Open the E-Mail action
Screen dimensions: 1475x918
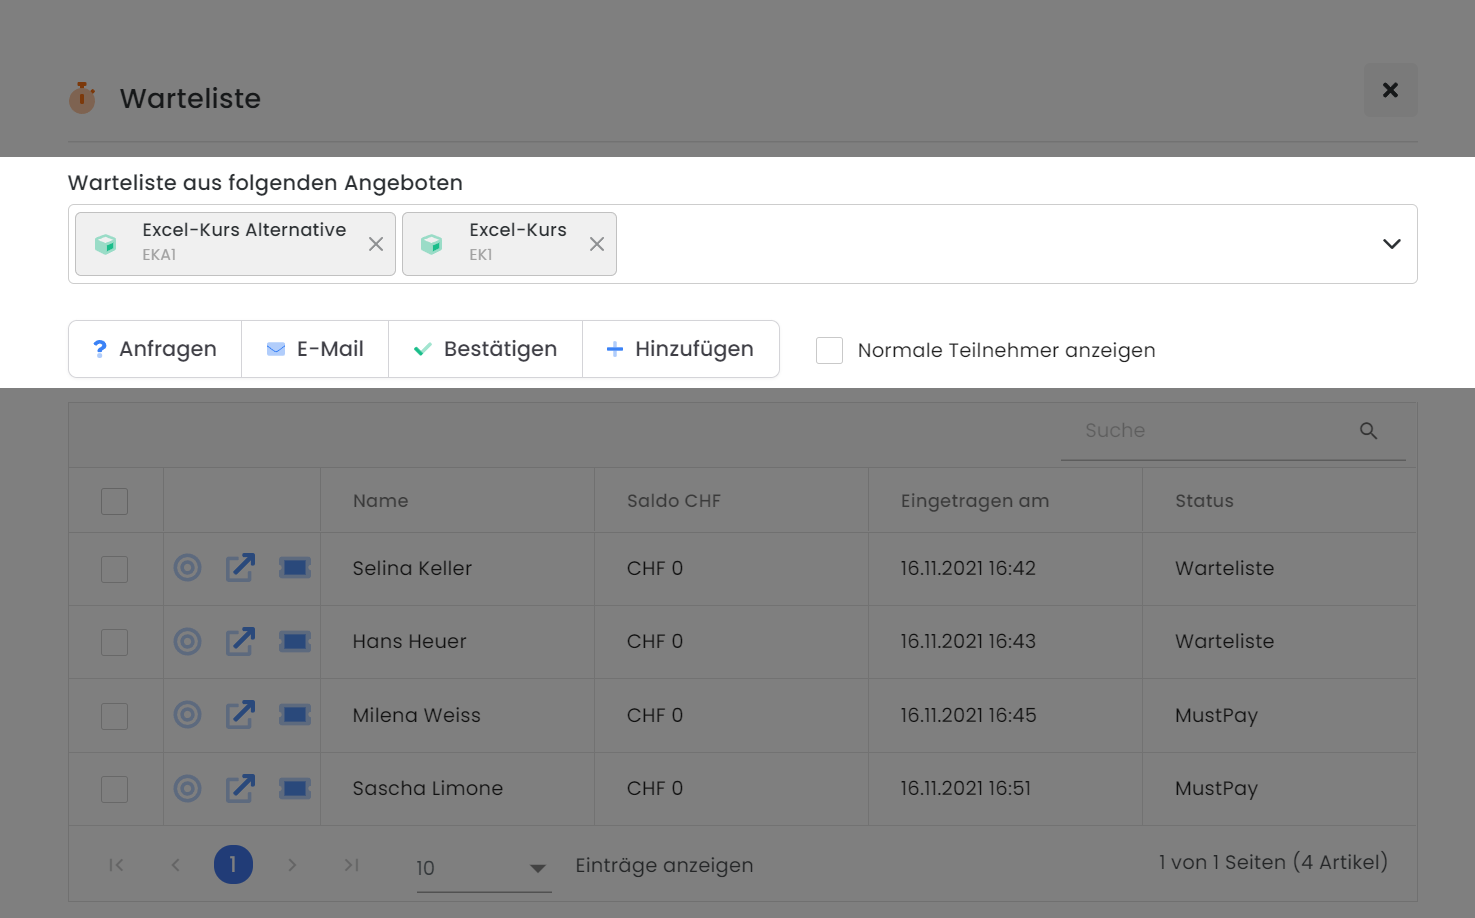tap(315, 348)
